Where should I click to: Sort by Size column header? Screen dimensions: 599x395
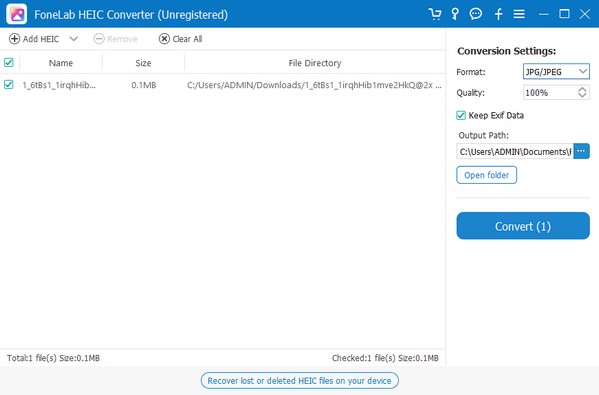(143, 63)
